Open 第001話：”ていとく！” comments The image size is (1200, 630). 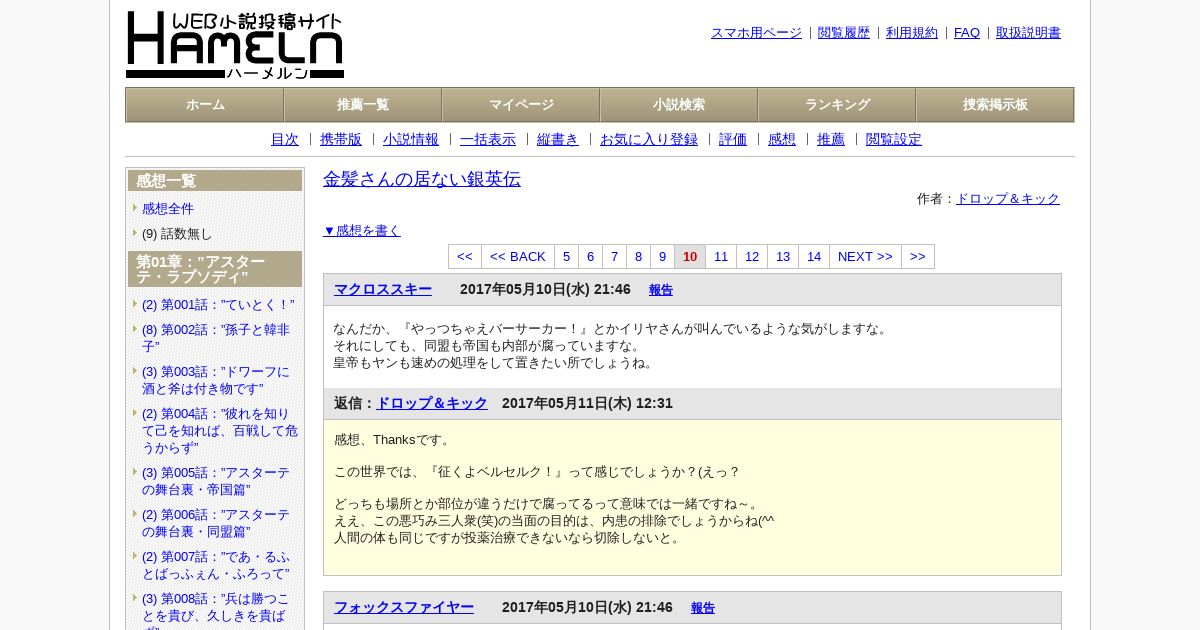click(x=218, y=304)
